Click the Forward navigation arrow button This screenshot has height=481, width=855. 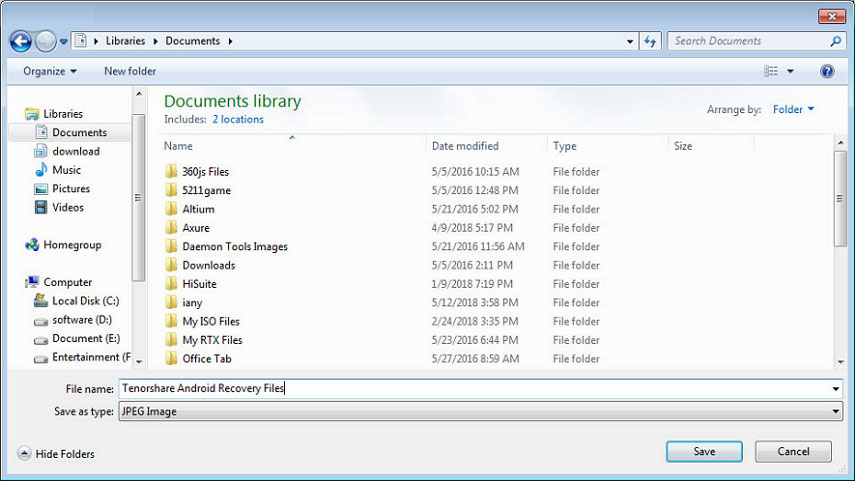[46, 41]
